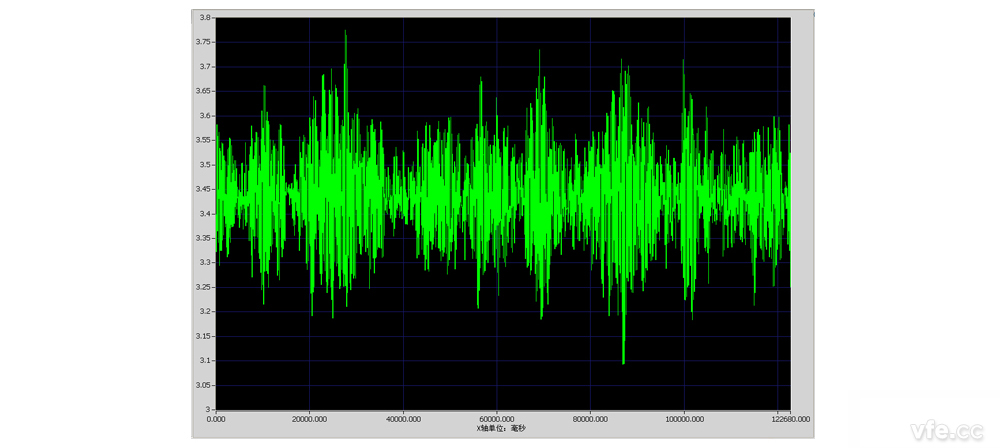The height and width of the screenshot is (448, 1000).
Task: Click the 80000.000 X-axis tick label
Action: pos(590,418)
